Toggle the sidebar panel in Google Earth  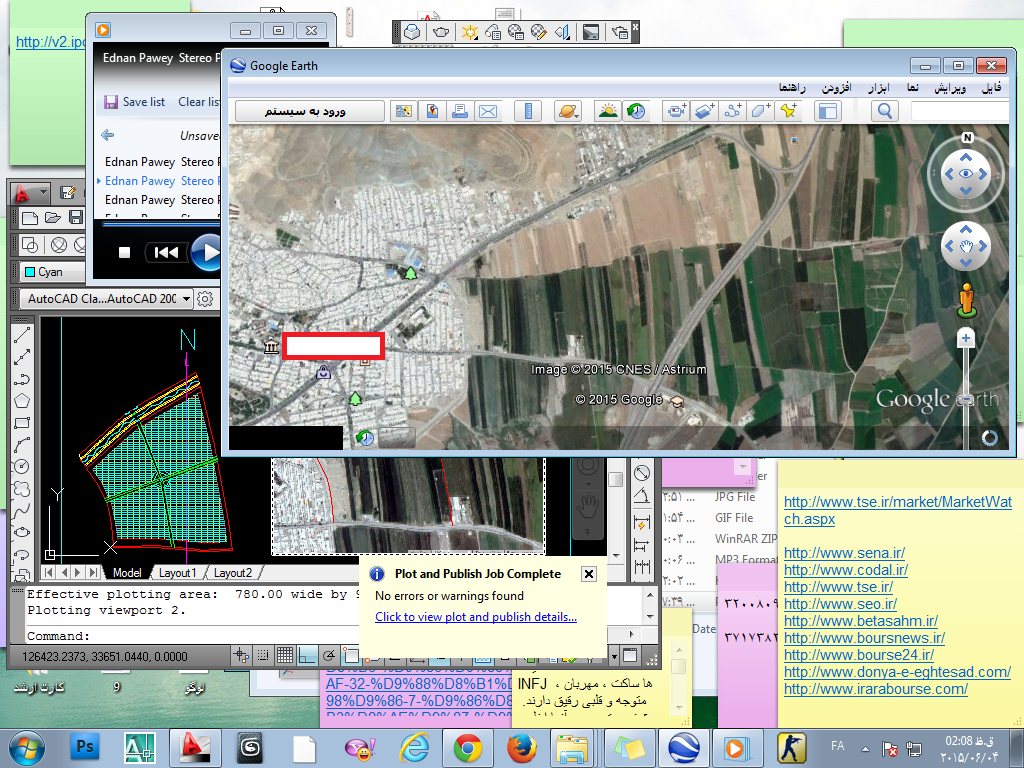[827, 111]
